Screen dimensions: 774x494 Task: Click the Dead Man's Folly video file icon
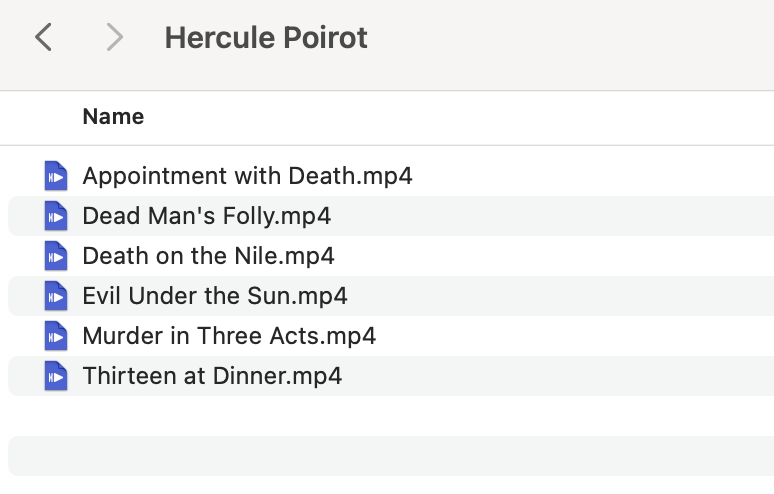56,216
